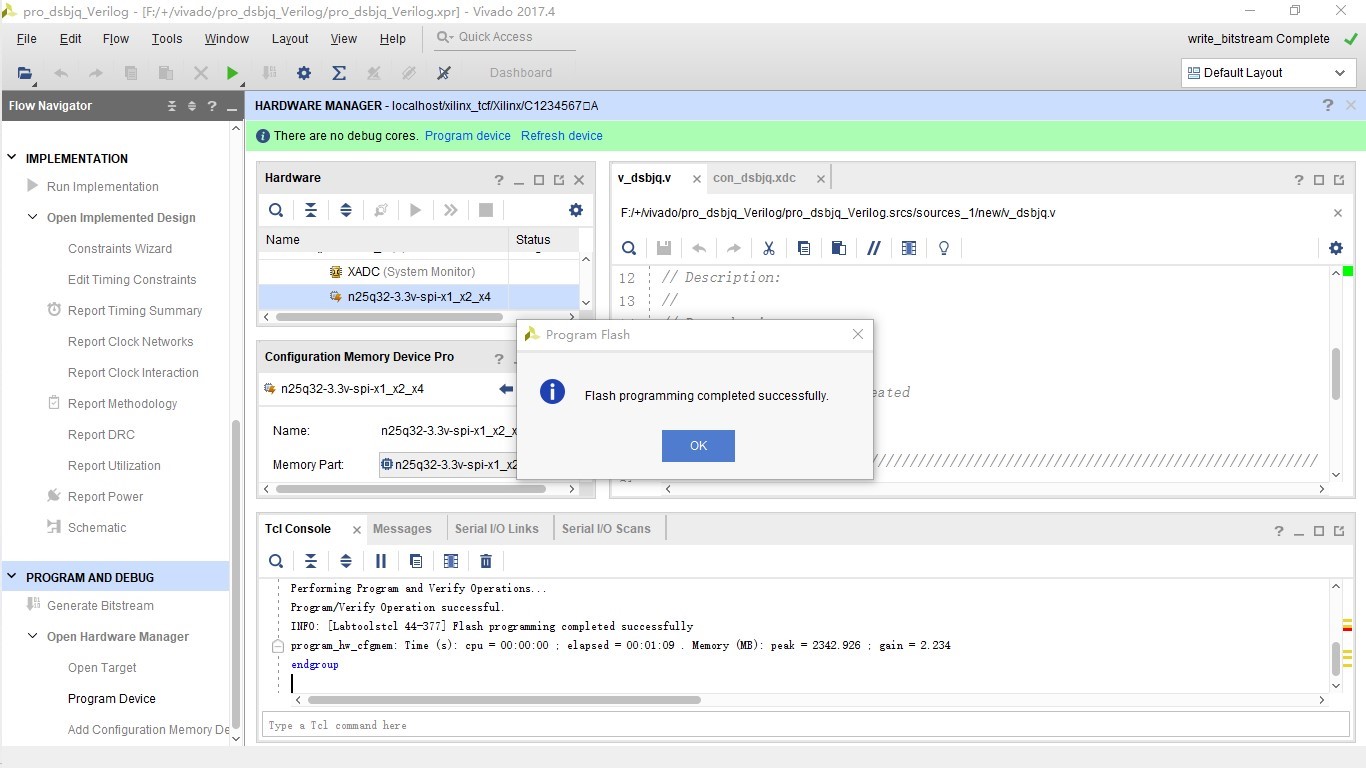Cut selection with editor scissors icon

[769, 248]
